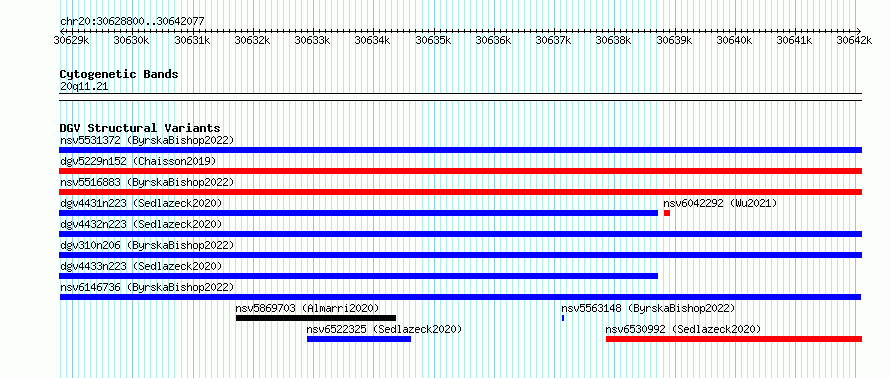
Task: Click the nsv6146736 (ByrskaBishop2022) label
Action: (147, 287)
